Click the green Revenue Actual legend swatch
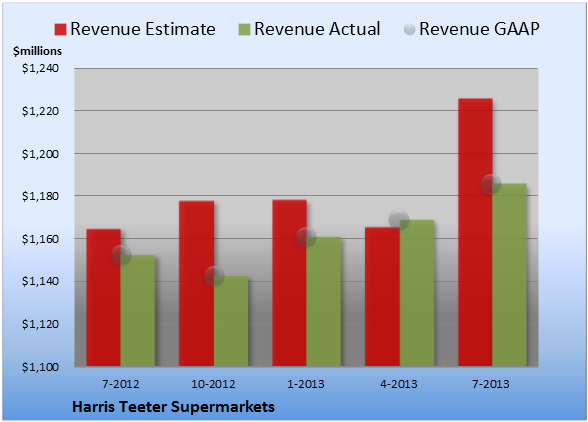588x422 pixels. coord(244,29)
